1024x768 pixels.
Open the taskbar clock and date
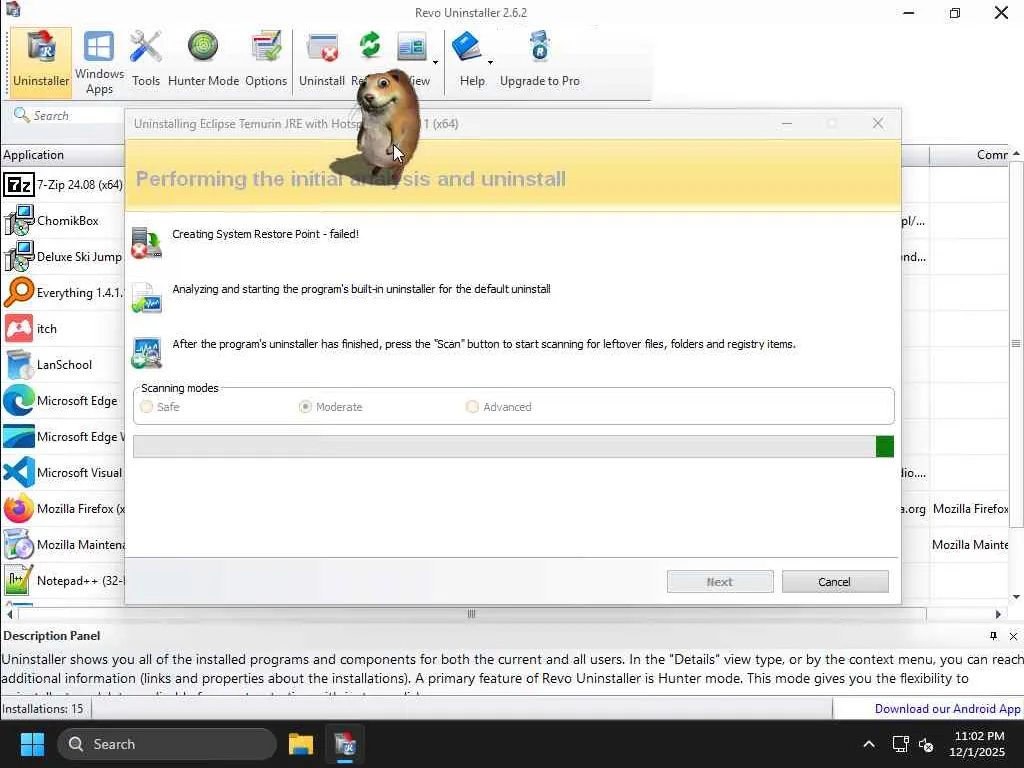tap(978, 744)
